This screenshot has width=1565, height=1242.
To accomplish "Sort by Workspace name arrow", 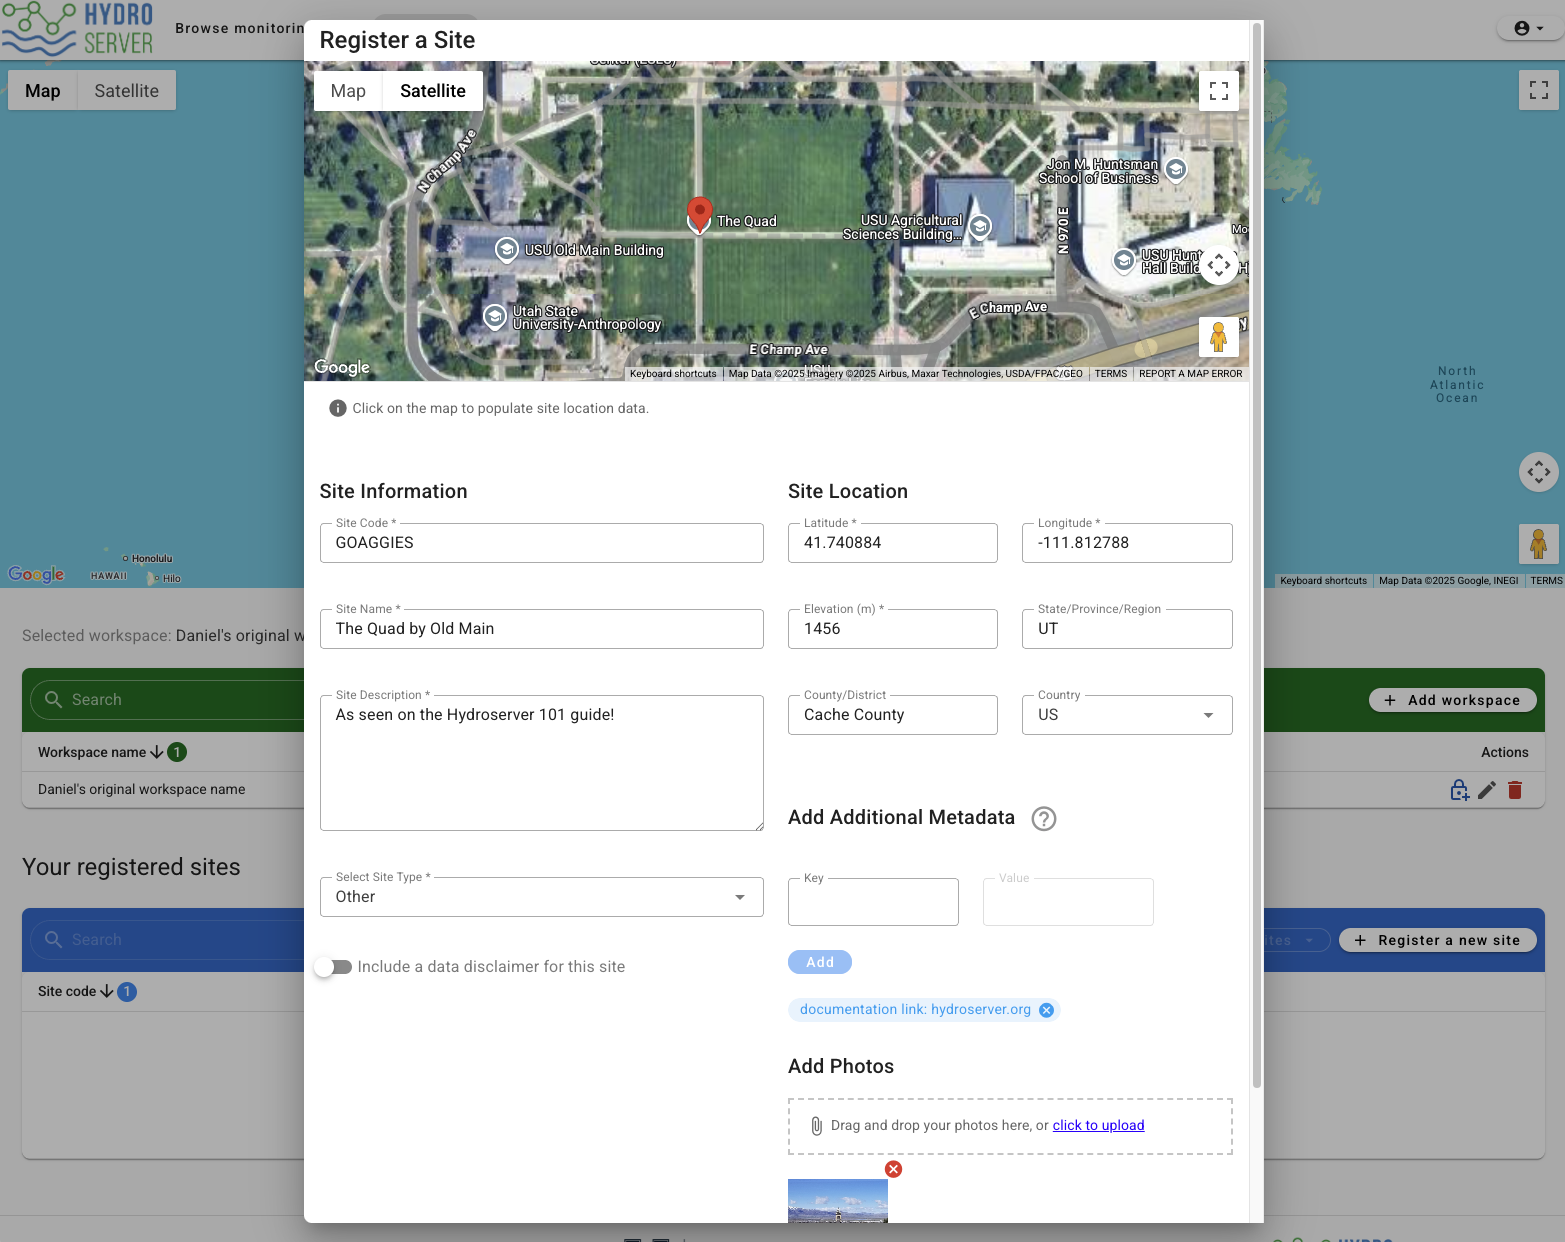I will (156, 752).
